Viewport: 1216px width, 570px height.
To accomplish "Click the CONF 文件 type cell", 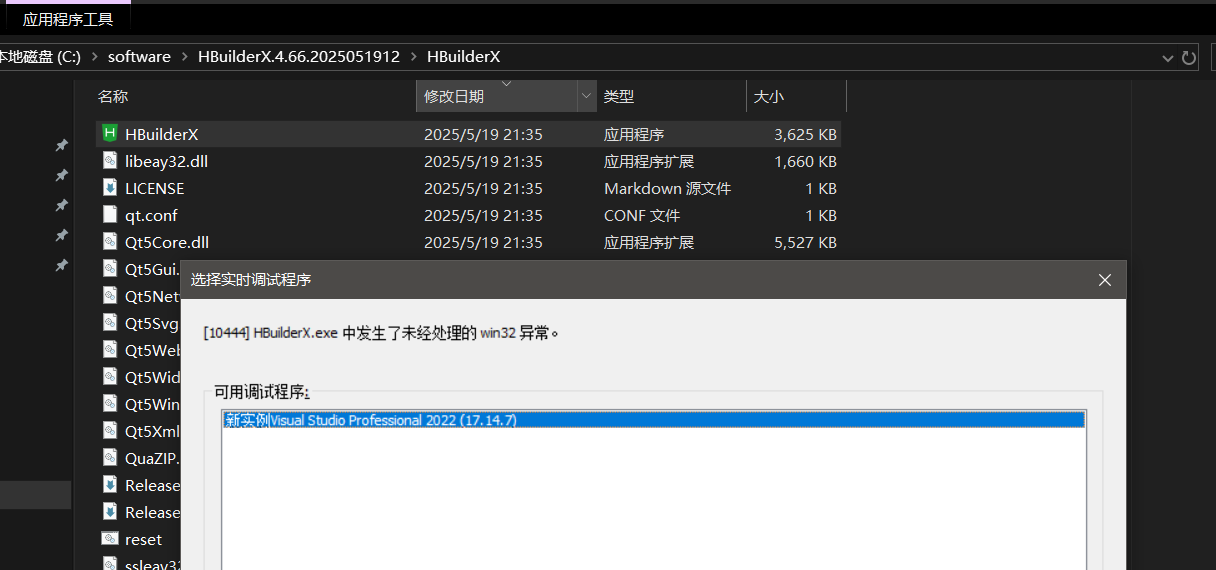I will pos(642,215).
